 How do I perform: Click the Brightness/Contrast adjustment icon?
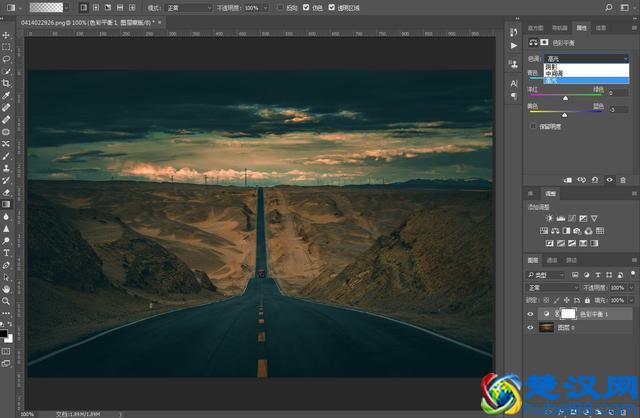coord(549,217)
